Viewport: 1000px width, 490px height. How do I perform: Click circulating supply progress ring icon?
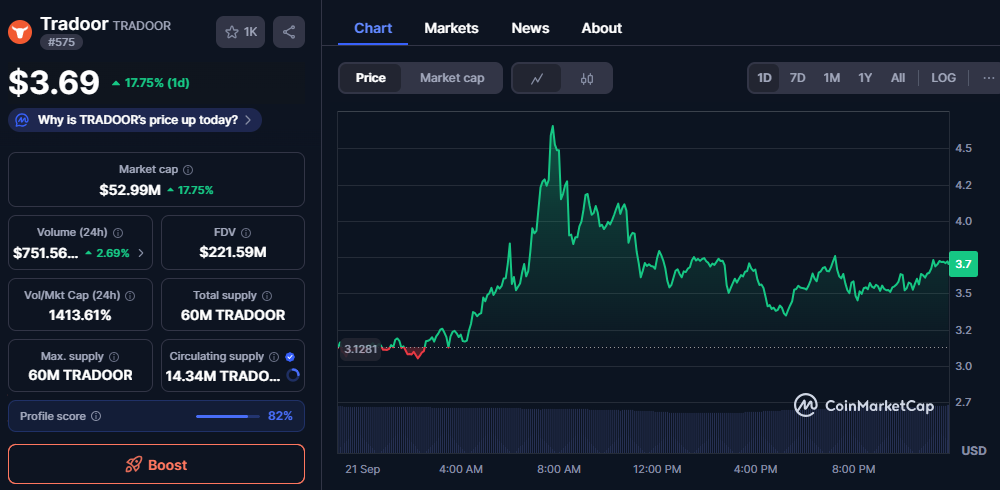coord(293,375)
